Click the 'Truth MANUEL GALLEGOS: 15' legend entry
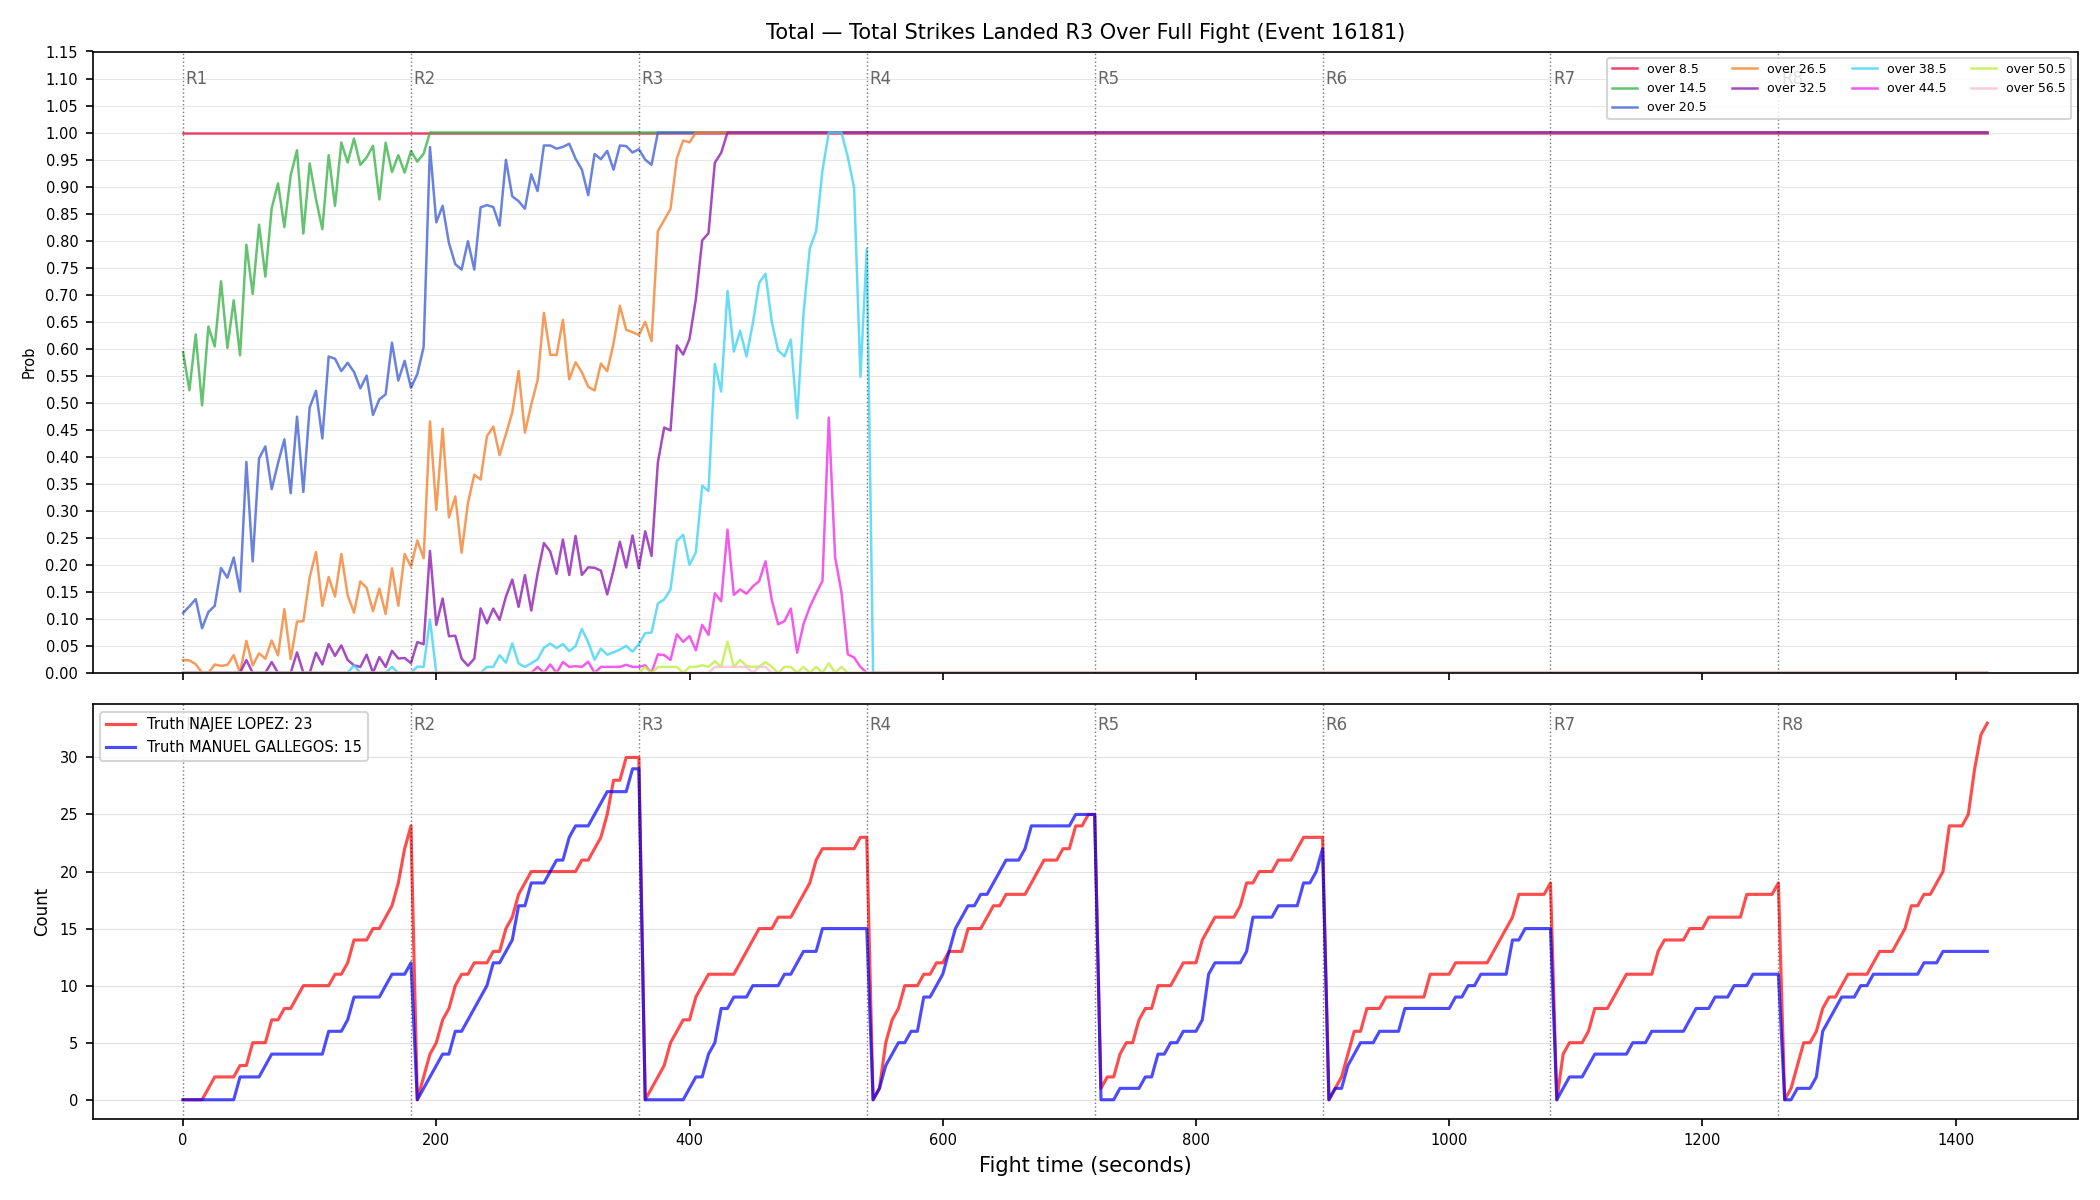This screenshot has width=2100, height=1200. (233, 747)
